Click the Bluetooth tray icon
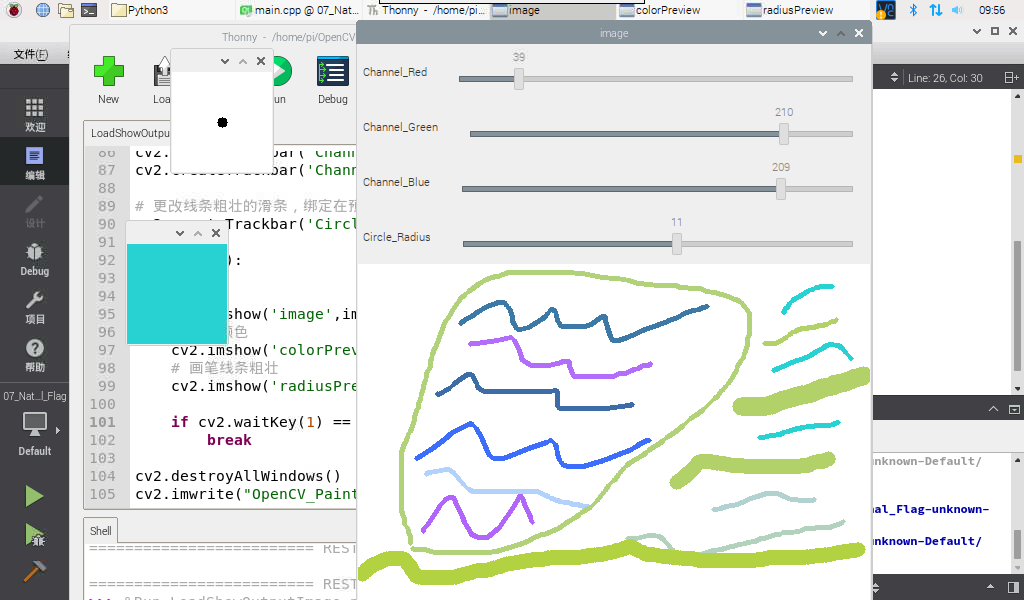The image size is (1024, 600). coord(913,10)
